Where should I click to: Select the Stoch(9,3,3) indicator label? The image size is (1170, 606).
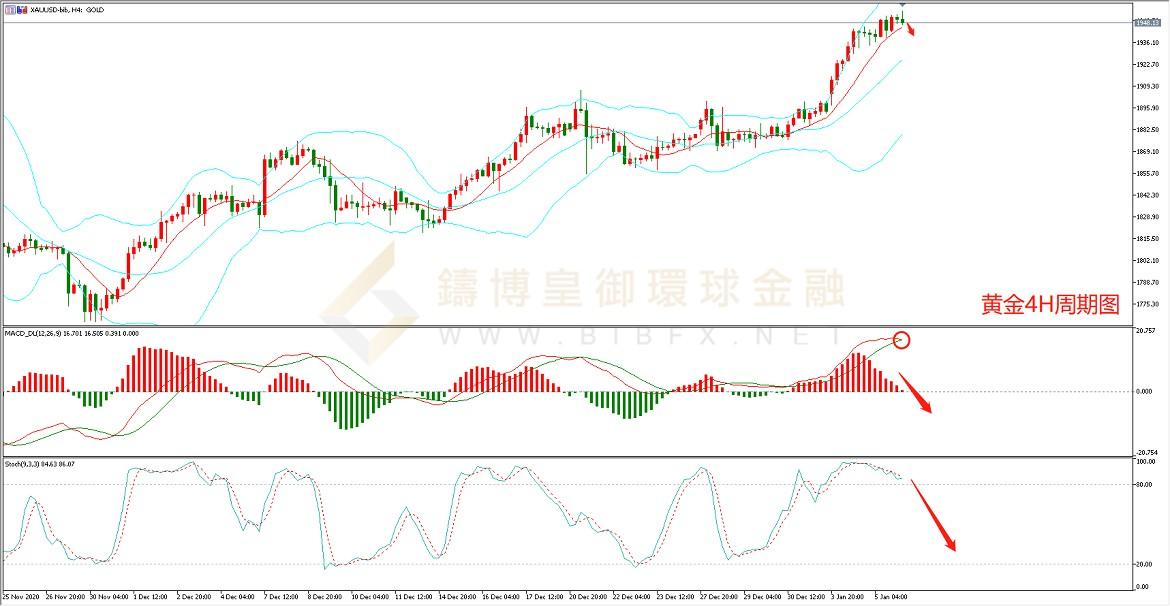pyautogui.click(x=40, y=463)
